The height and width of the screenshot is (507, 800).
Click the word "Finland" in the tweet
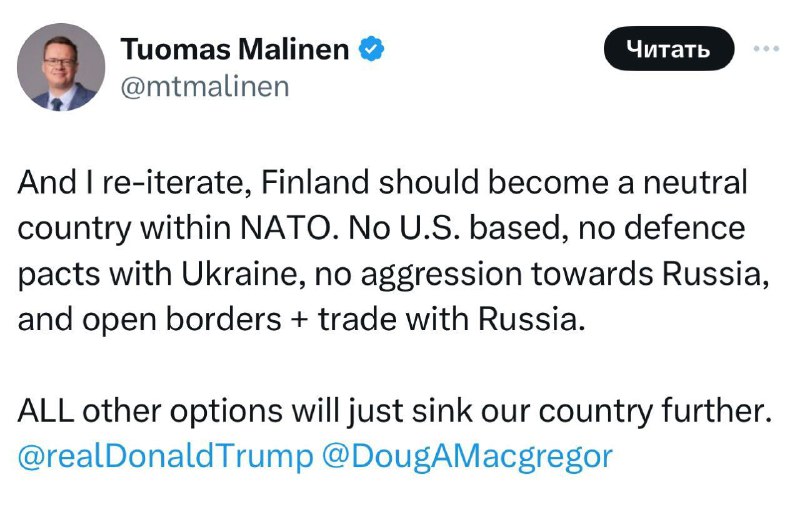click(315, 182)
